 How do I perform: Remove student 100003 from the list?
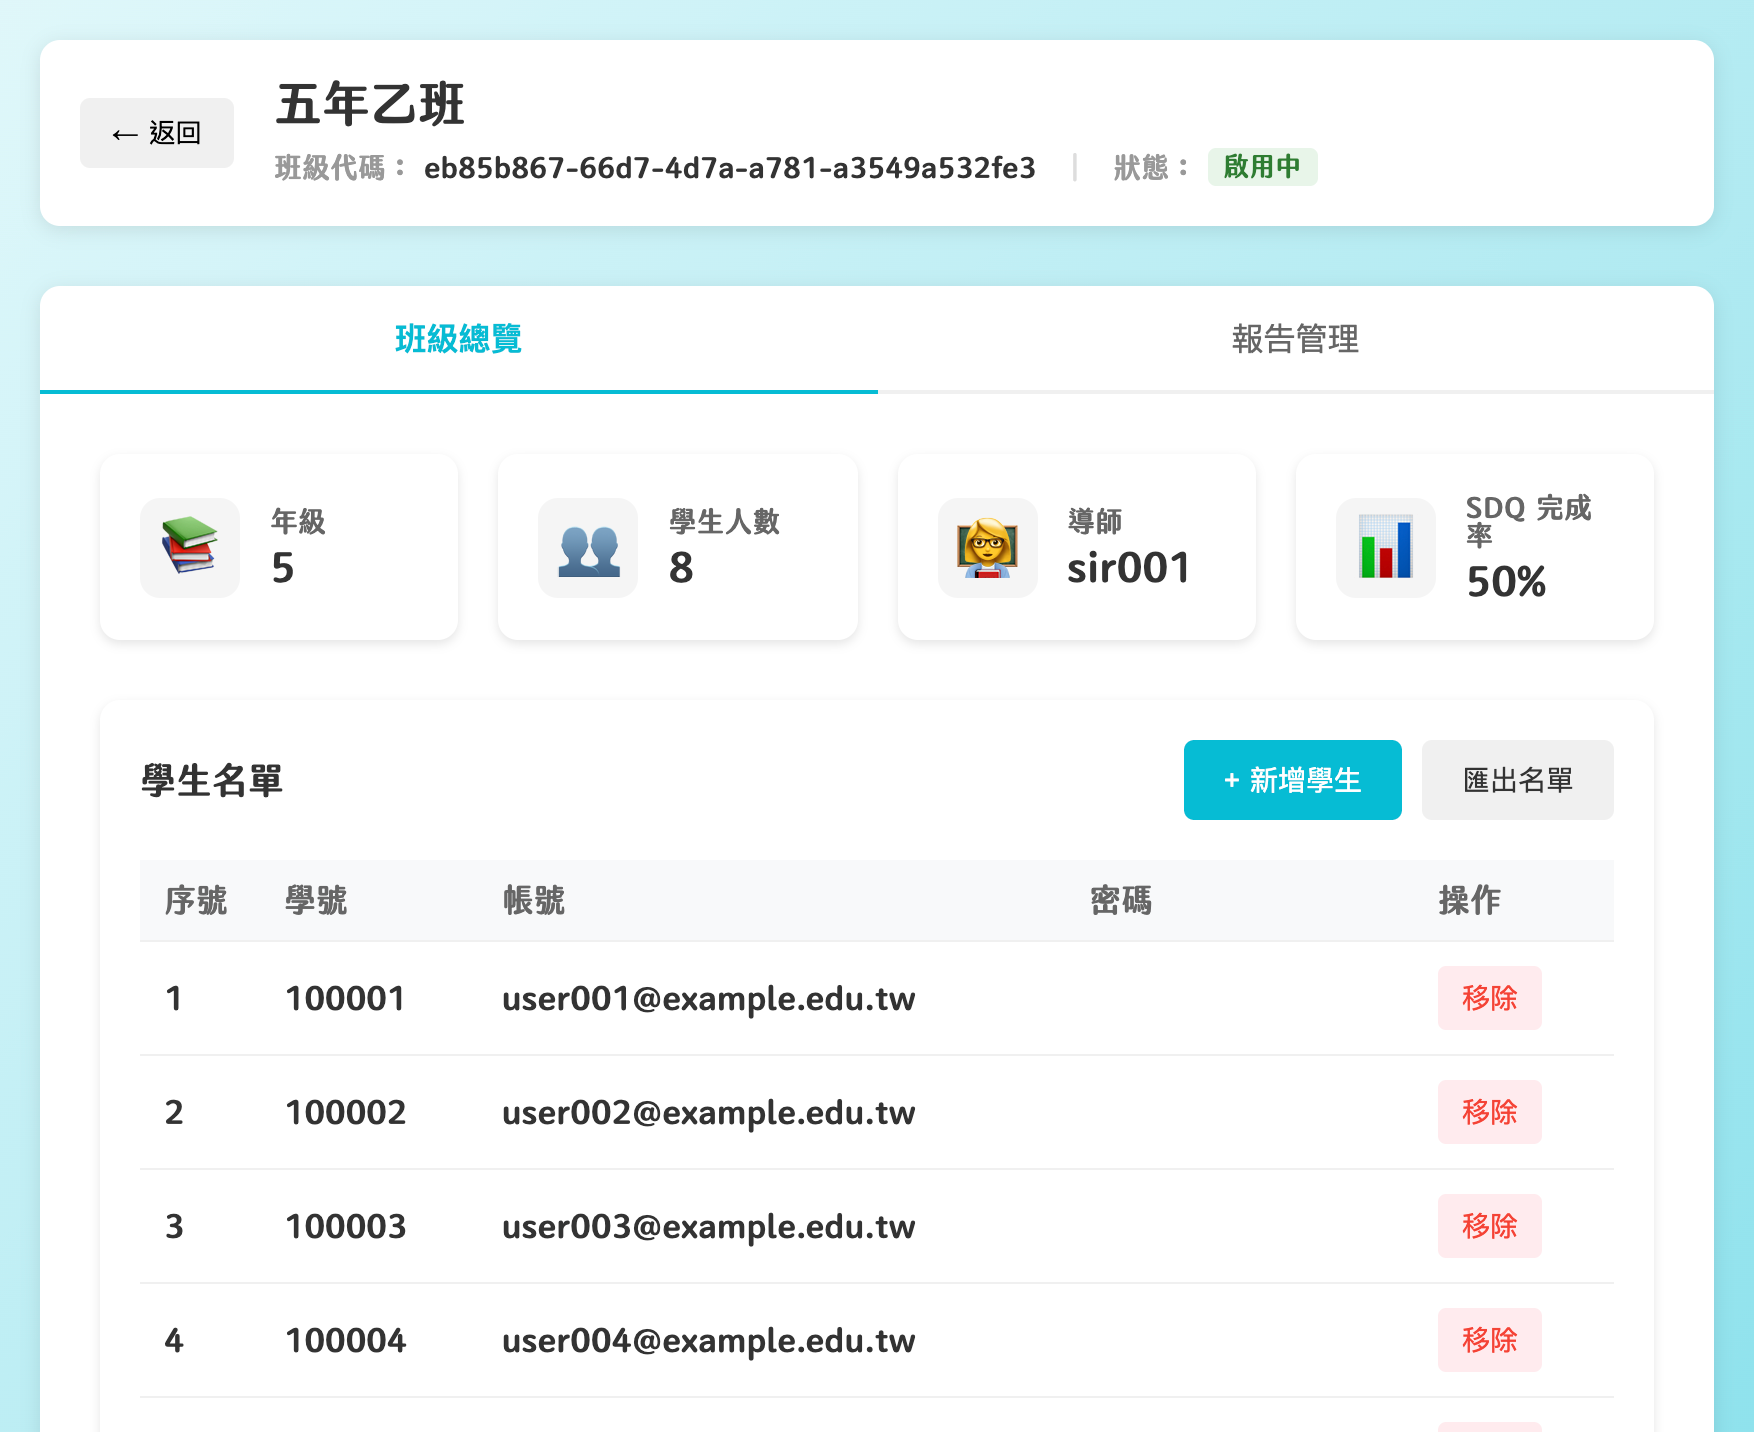point(1489,1226)
